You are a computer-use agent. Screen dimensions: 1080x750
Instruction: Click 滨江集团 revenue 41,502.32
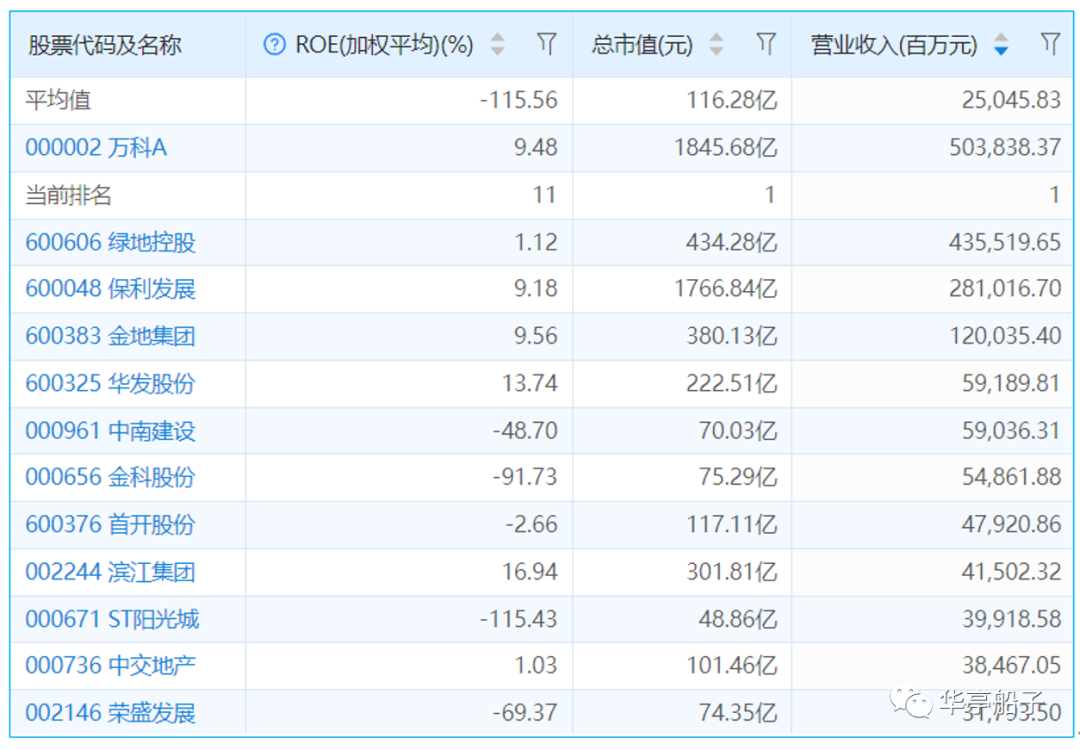point(1011,572)
